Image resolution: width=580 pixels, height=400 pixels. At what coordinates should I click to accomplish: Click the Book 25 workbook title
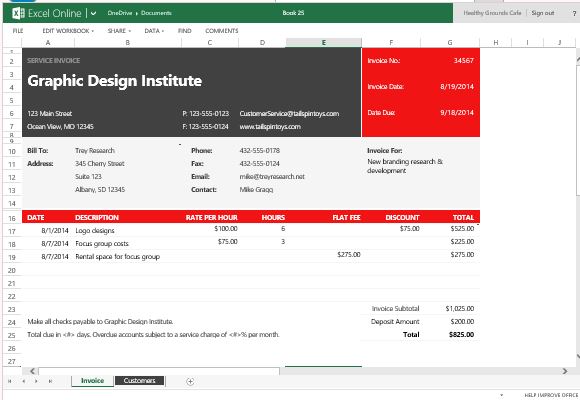[x=293, y=13]
